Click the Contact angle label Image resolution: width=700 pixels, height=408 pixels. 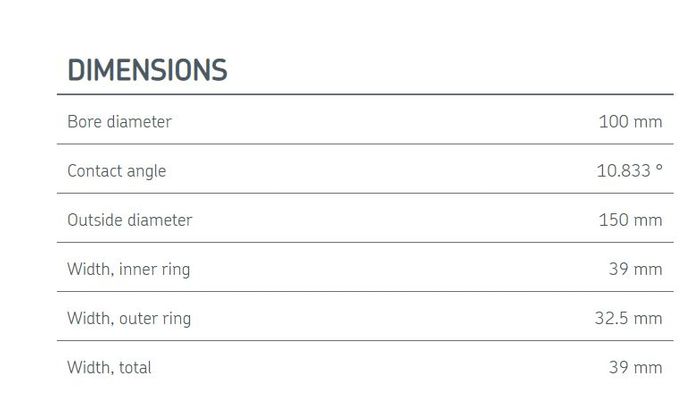[116, 171]
